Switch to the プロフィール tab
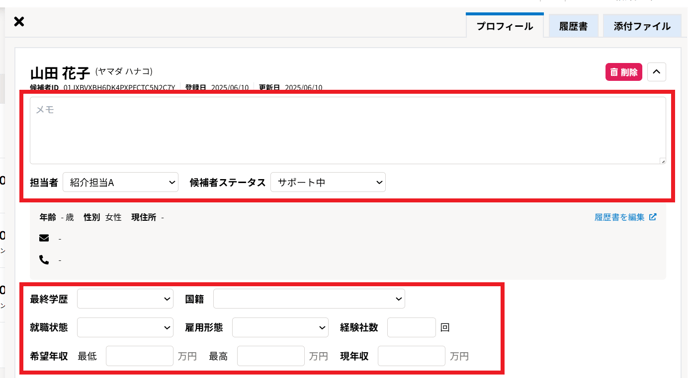688x378 pixels. (x=505, y=25)
